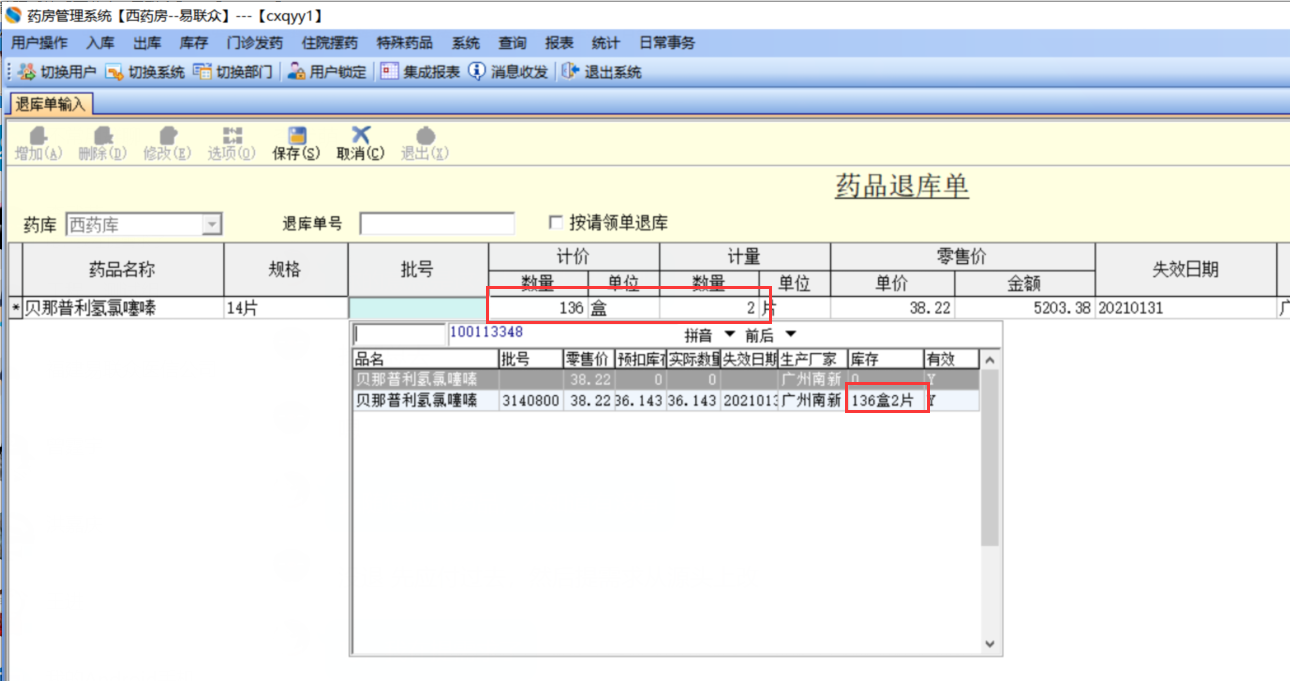The image size is (1290, 681).
Task: Open the 入库 menu
Action: click(100, 43)
